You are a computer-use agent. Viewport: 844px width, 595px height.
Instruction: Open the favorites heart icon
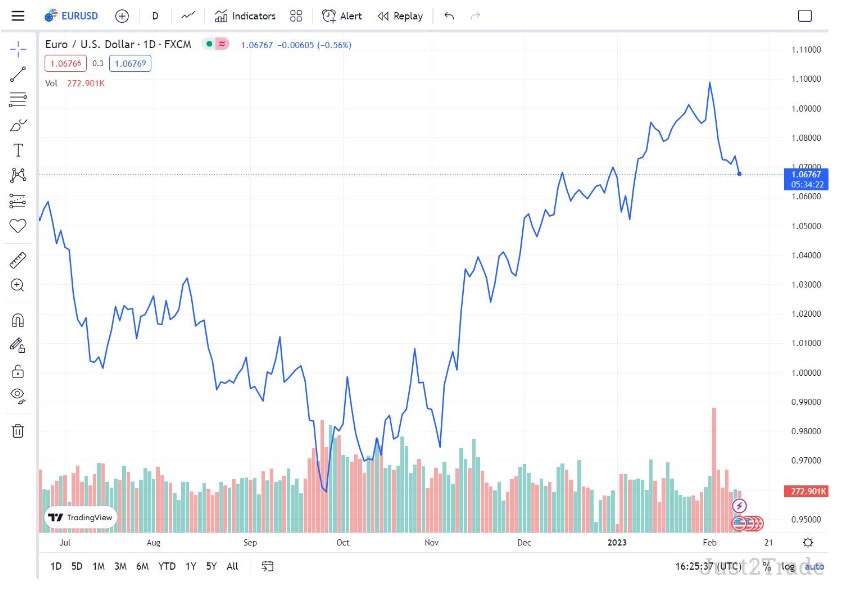pos(18,226)
